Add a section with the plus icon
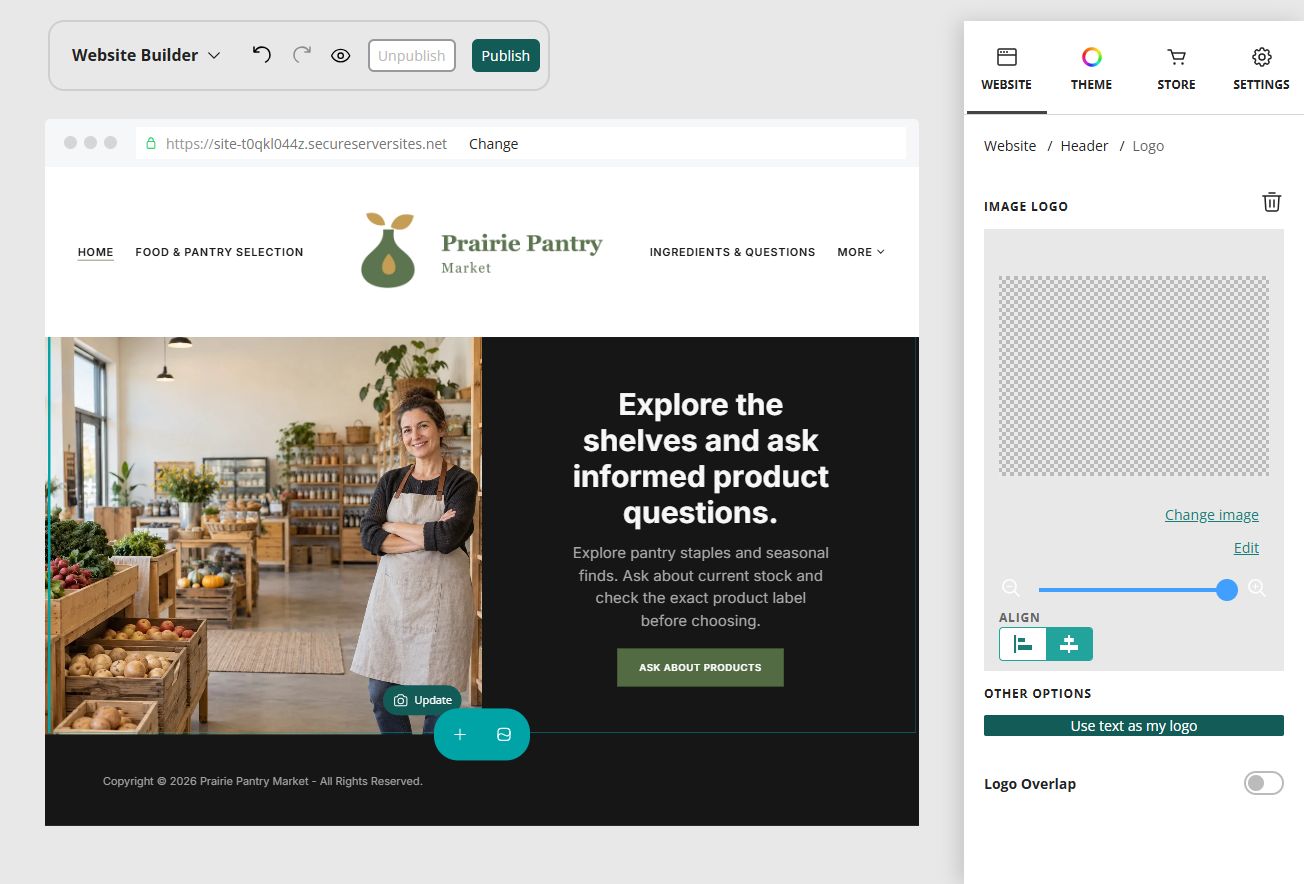This screenshot has height=884, width=1304. pyautogui.click(x=460, y=735)
